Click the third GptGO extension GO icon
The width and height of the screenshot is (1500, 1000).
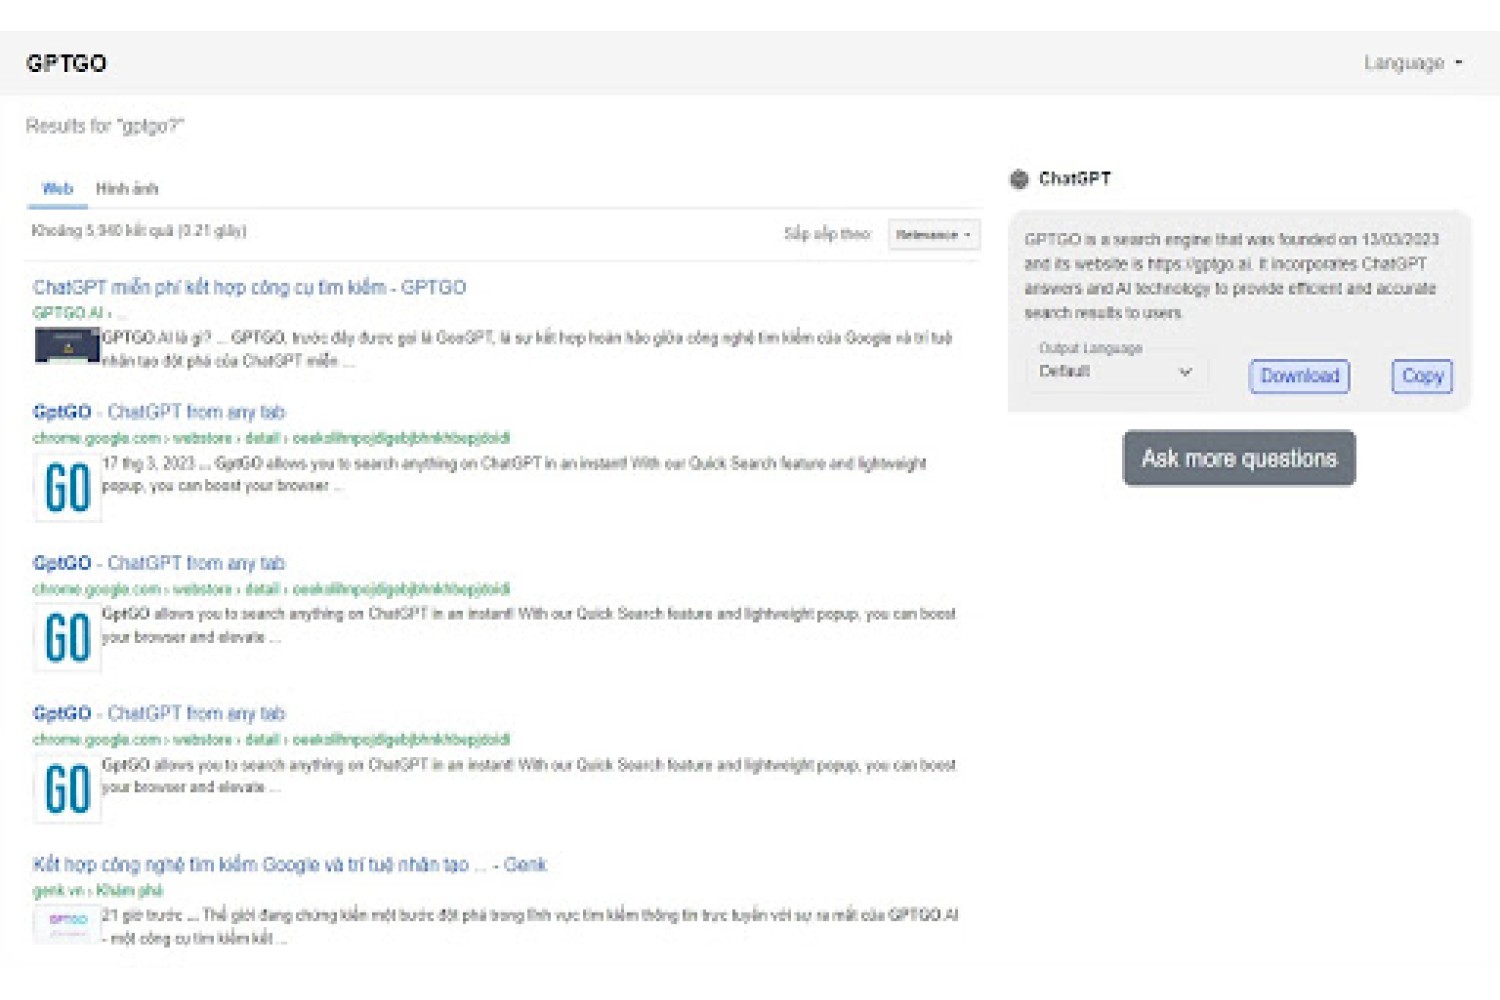coord(67,788)
